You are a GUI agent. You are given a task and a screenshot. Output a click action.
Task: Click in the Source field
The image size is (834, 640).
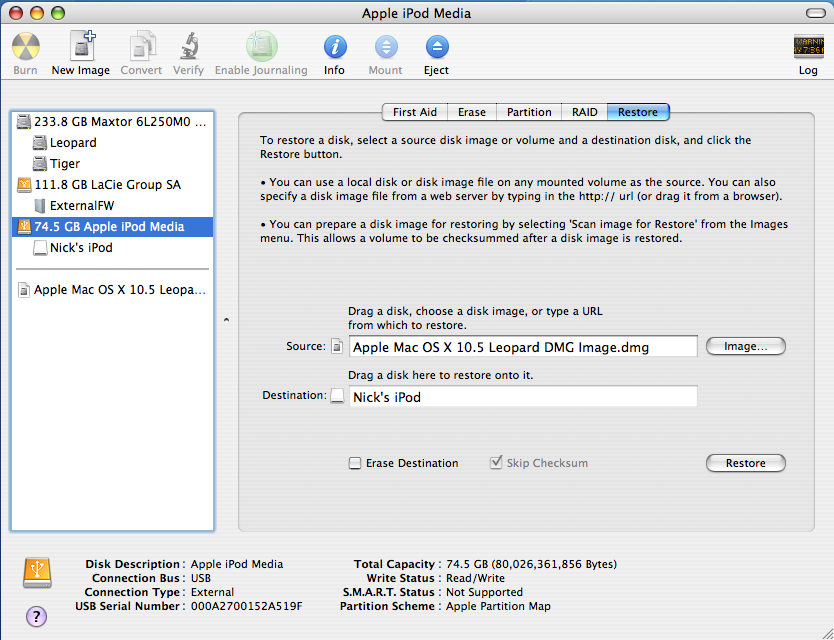pyautogui.click(x=523, y=347)
